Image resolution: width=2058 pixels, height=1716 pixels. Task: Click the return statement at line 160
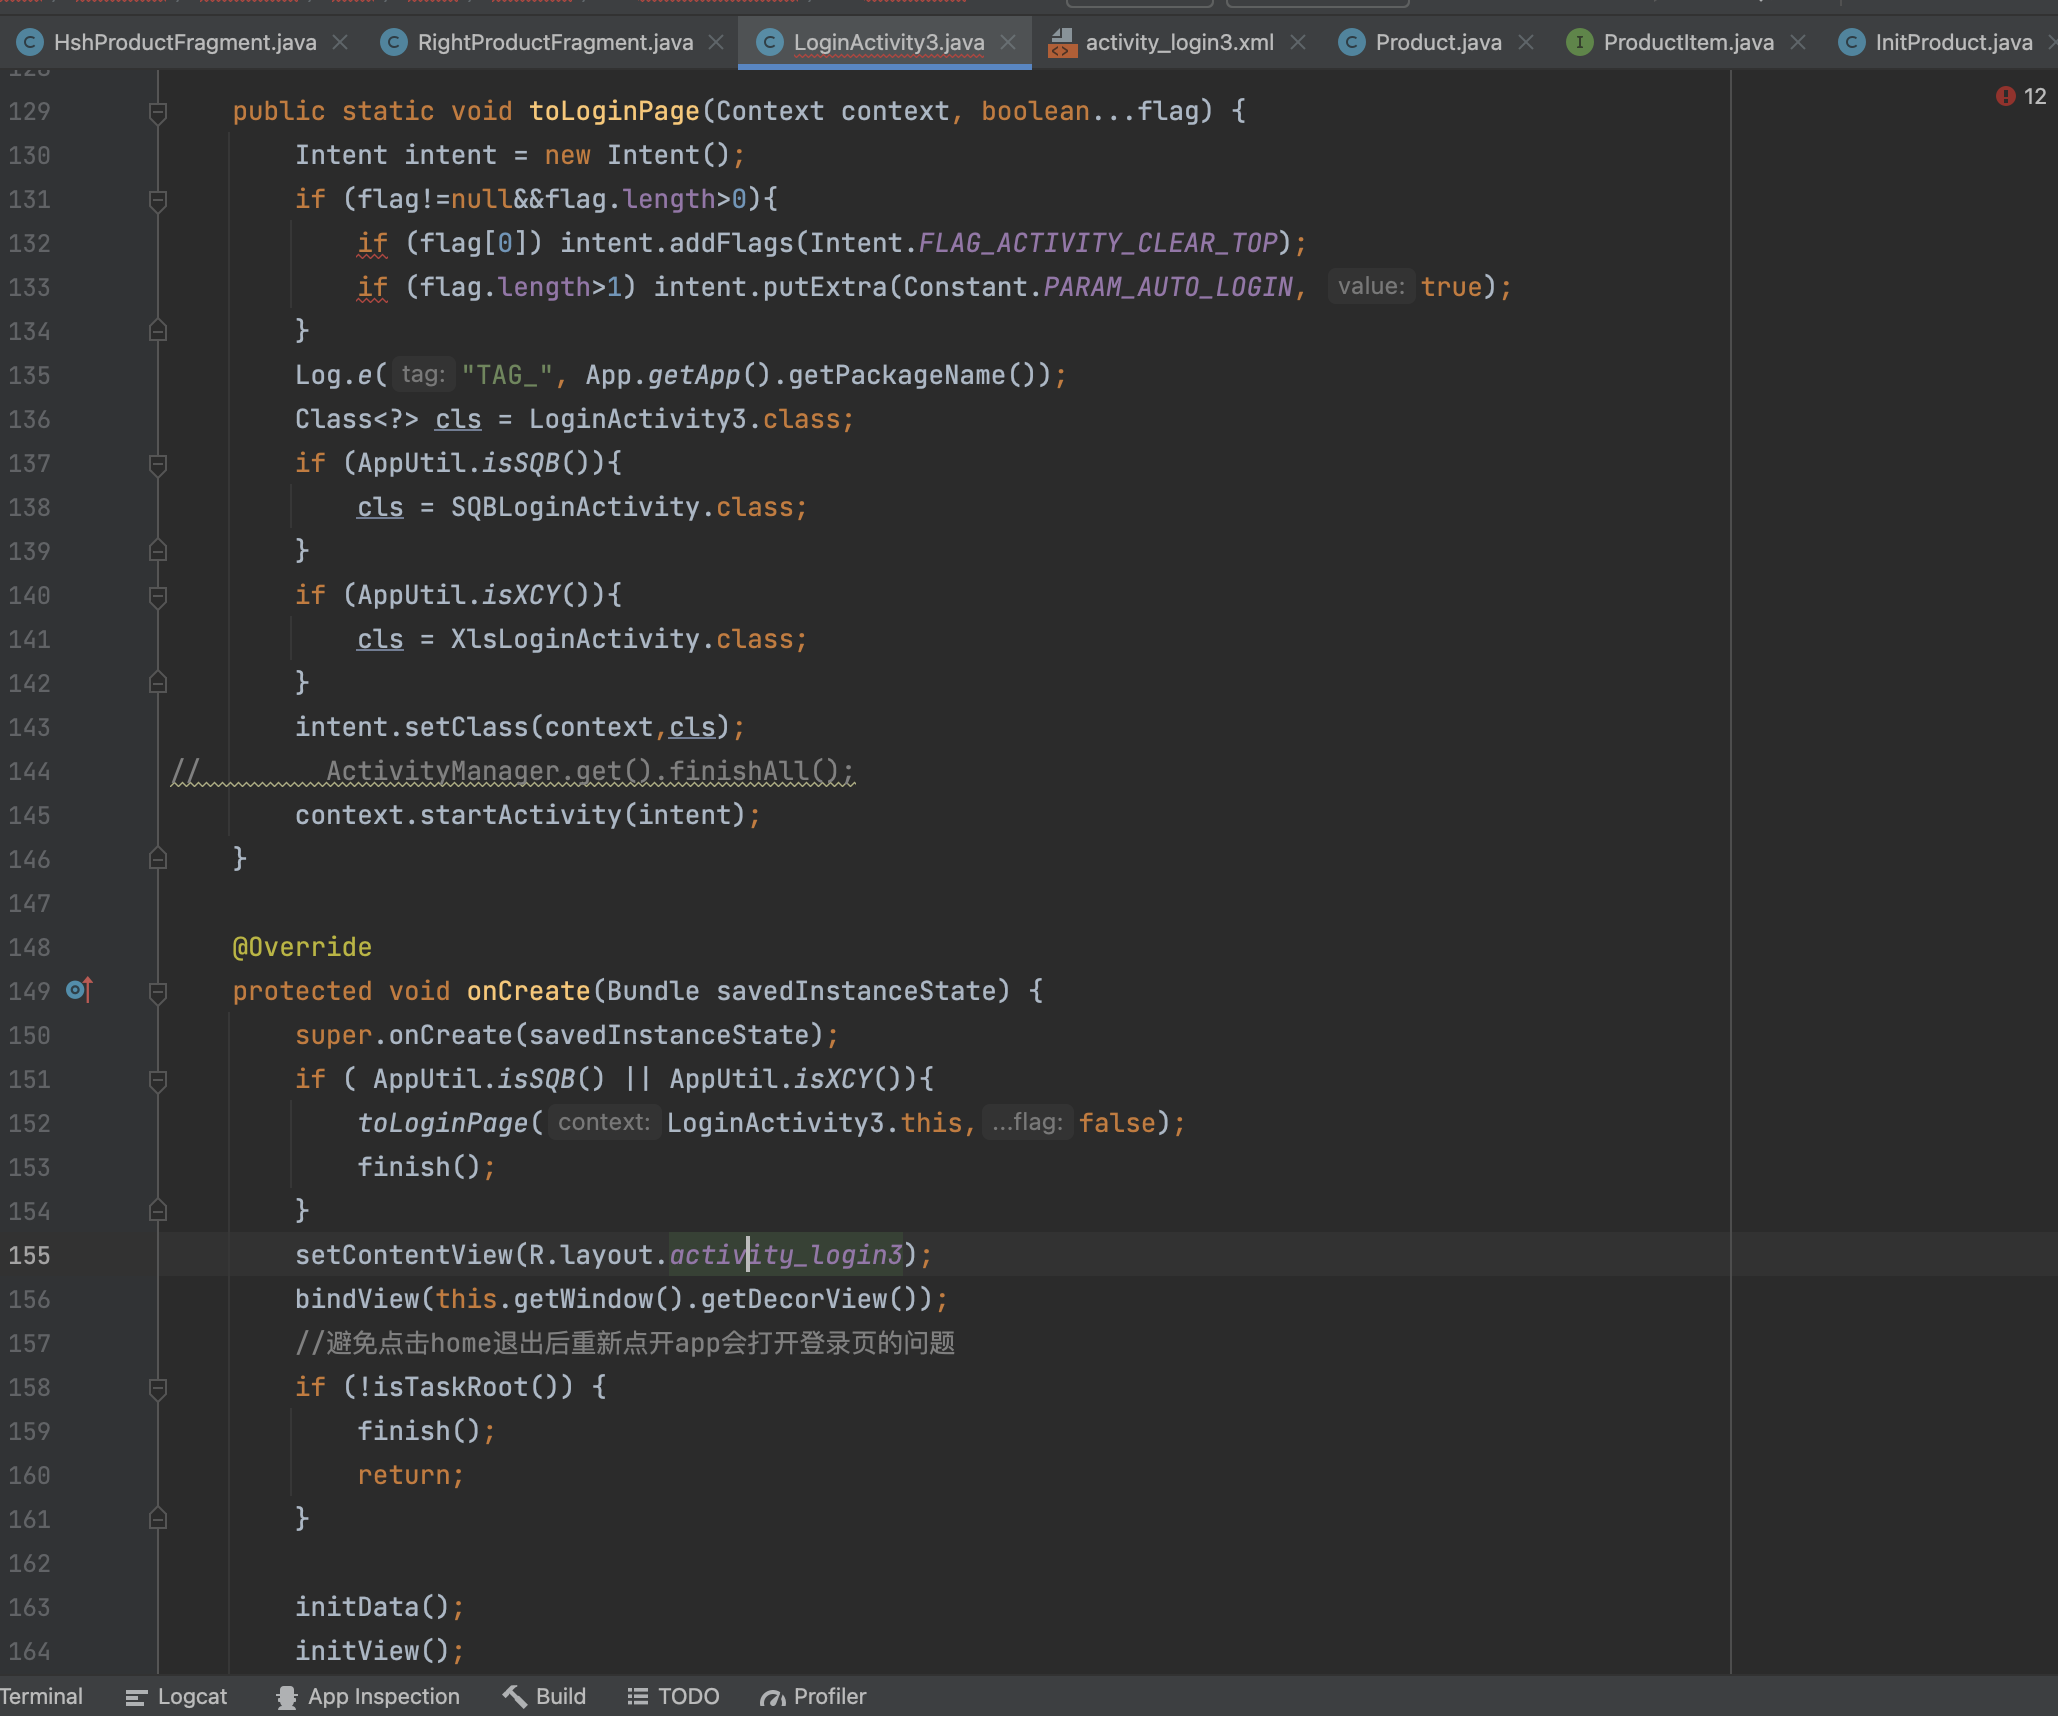pos(411,1475)
